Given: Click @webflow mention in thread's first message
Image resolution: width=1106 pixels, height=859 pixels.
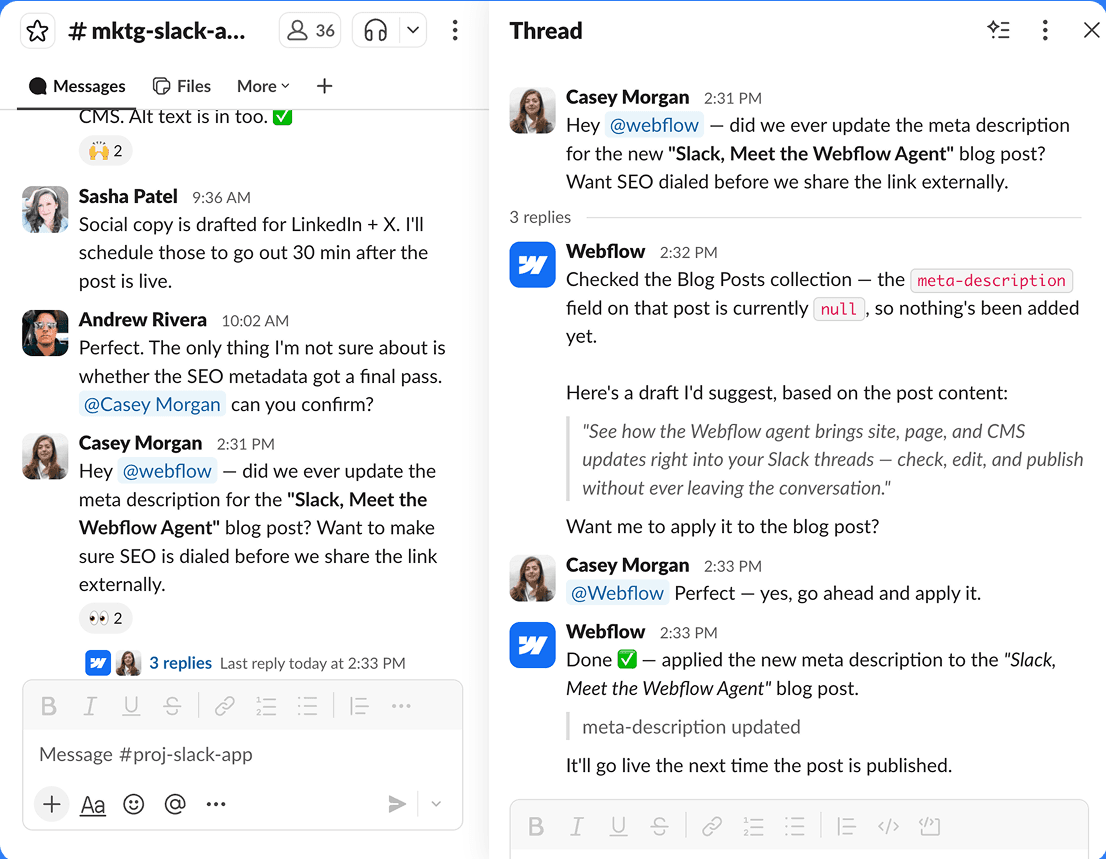Looking at the screenshot, I should pyautogui.click(x=655, y=126).
